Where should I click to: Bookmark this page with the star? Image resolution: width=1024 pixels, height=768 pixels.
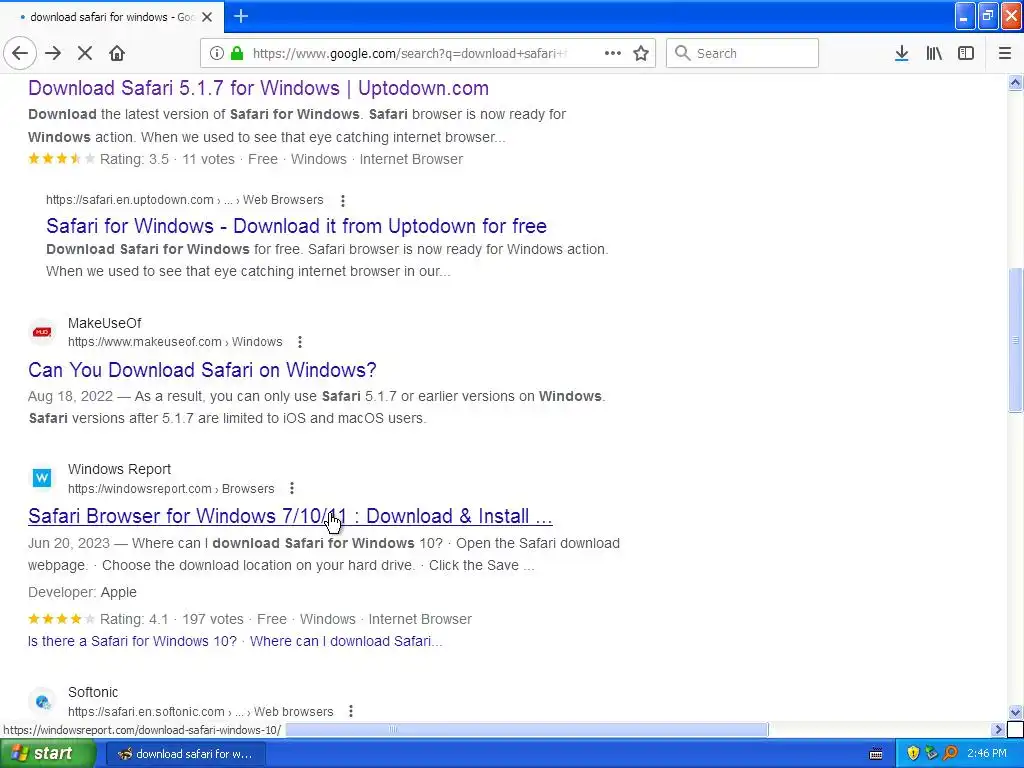641,54
